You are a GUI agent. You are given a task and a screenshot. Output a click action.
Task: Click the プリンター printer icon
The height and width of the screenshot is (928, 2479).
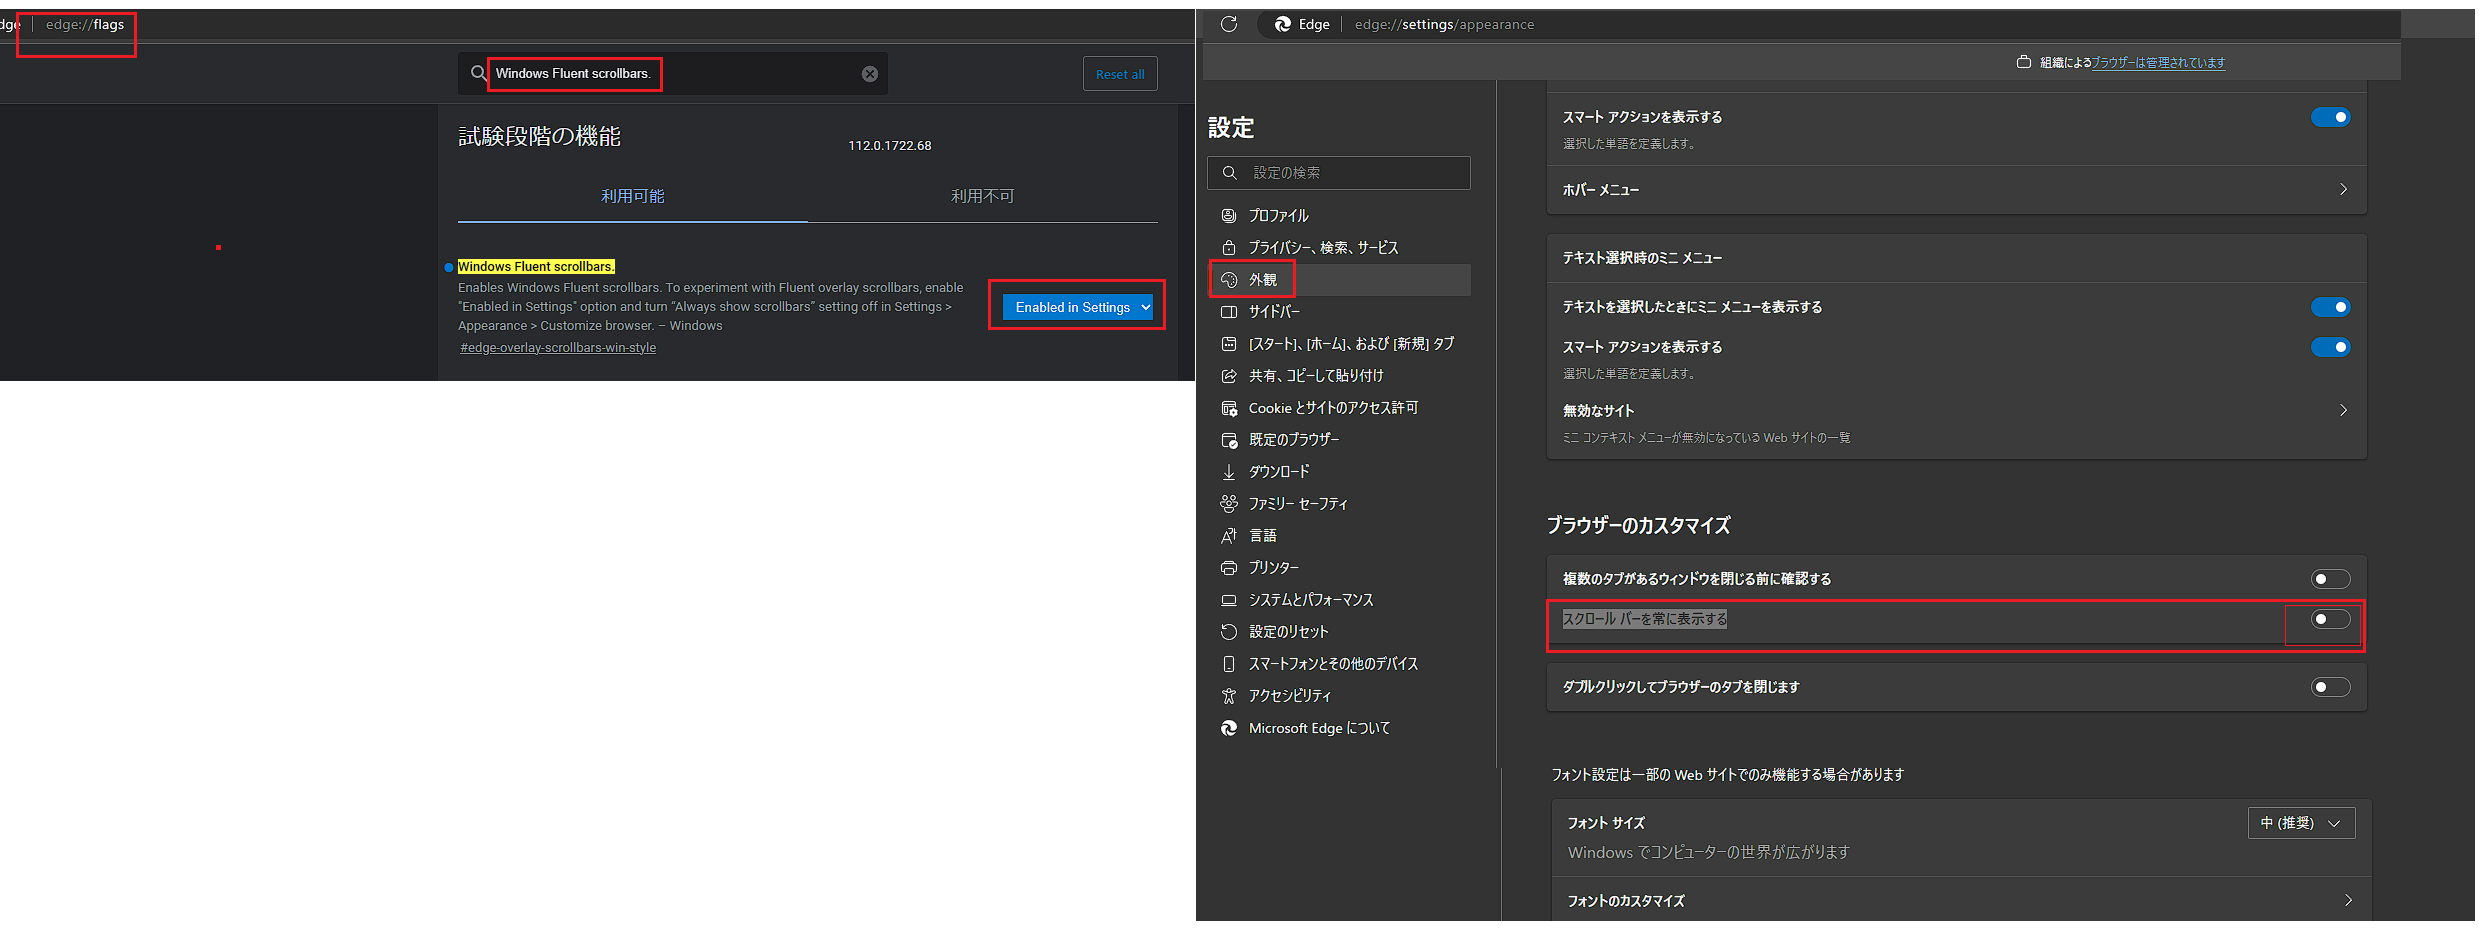(x=1229, y=568)
